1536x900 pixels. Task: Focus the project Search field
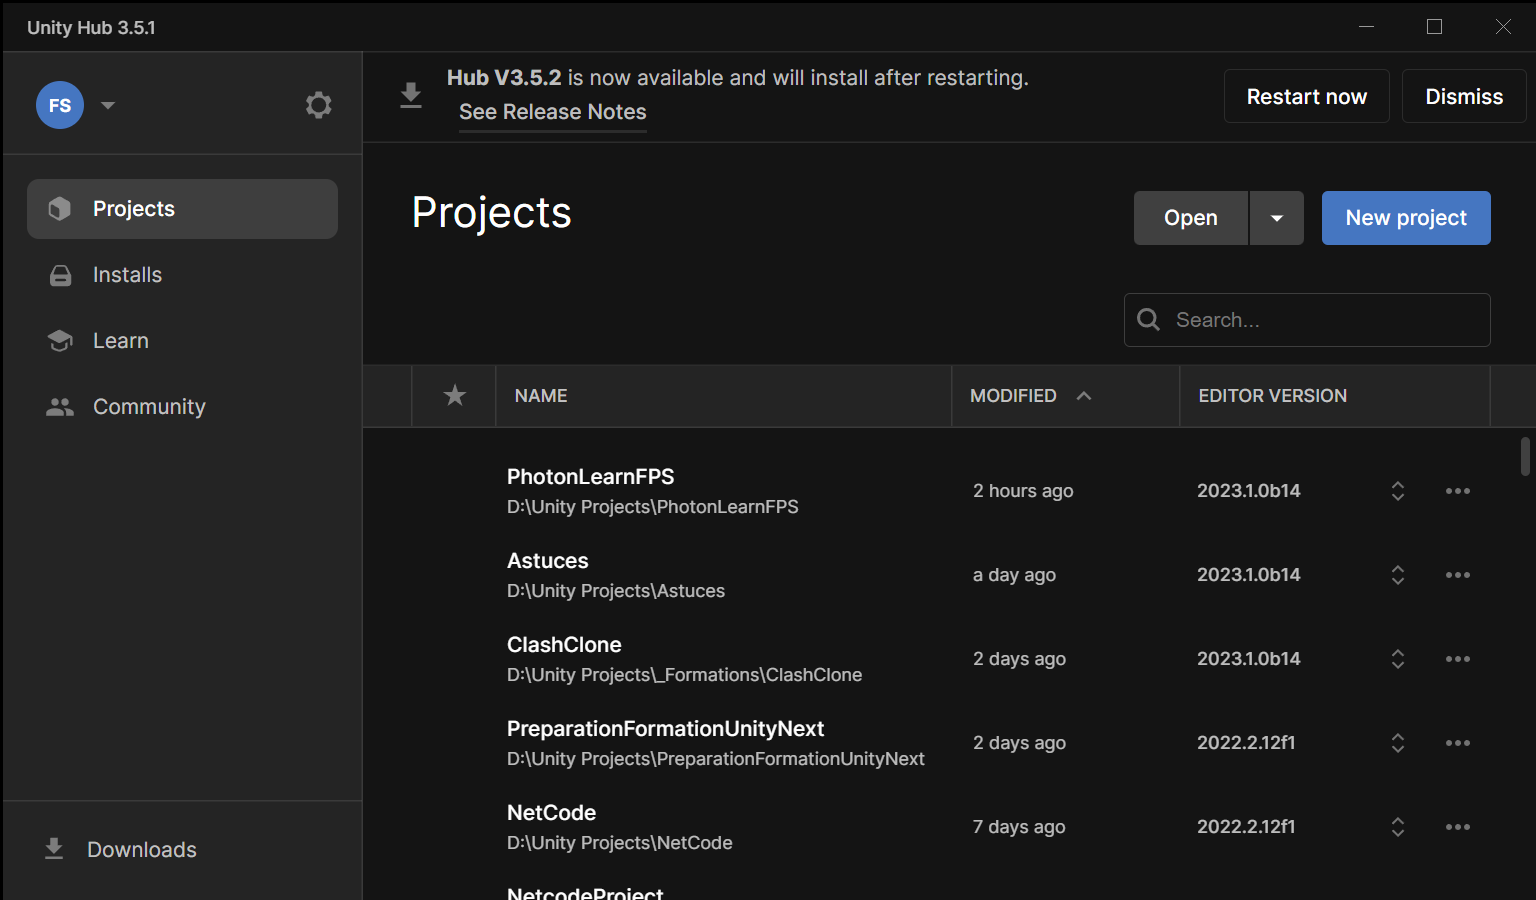coord(1307,320)
